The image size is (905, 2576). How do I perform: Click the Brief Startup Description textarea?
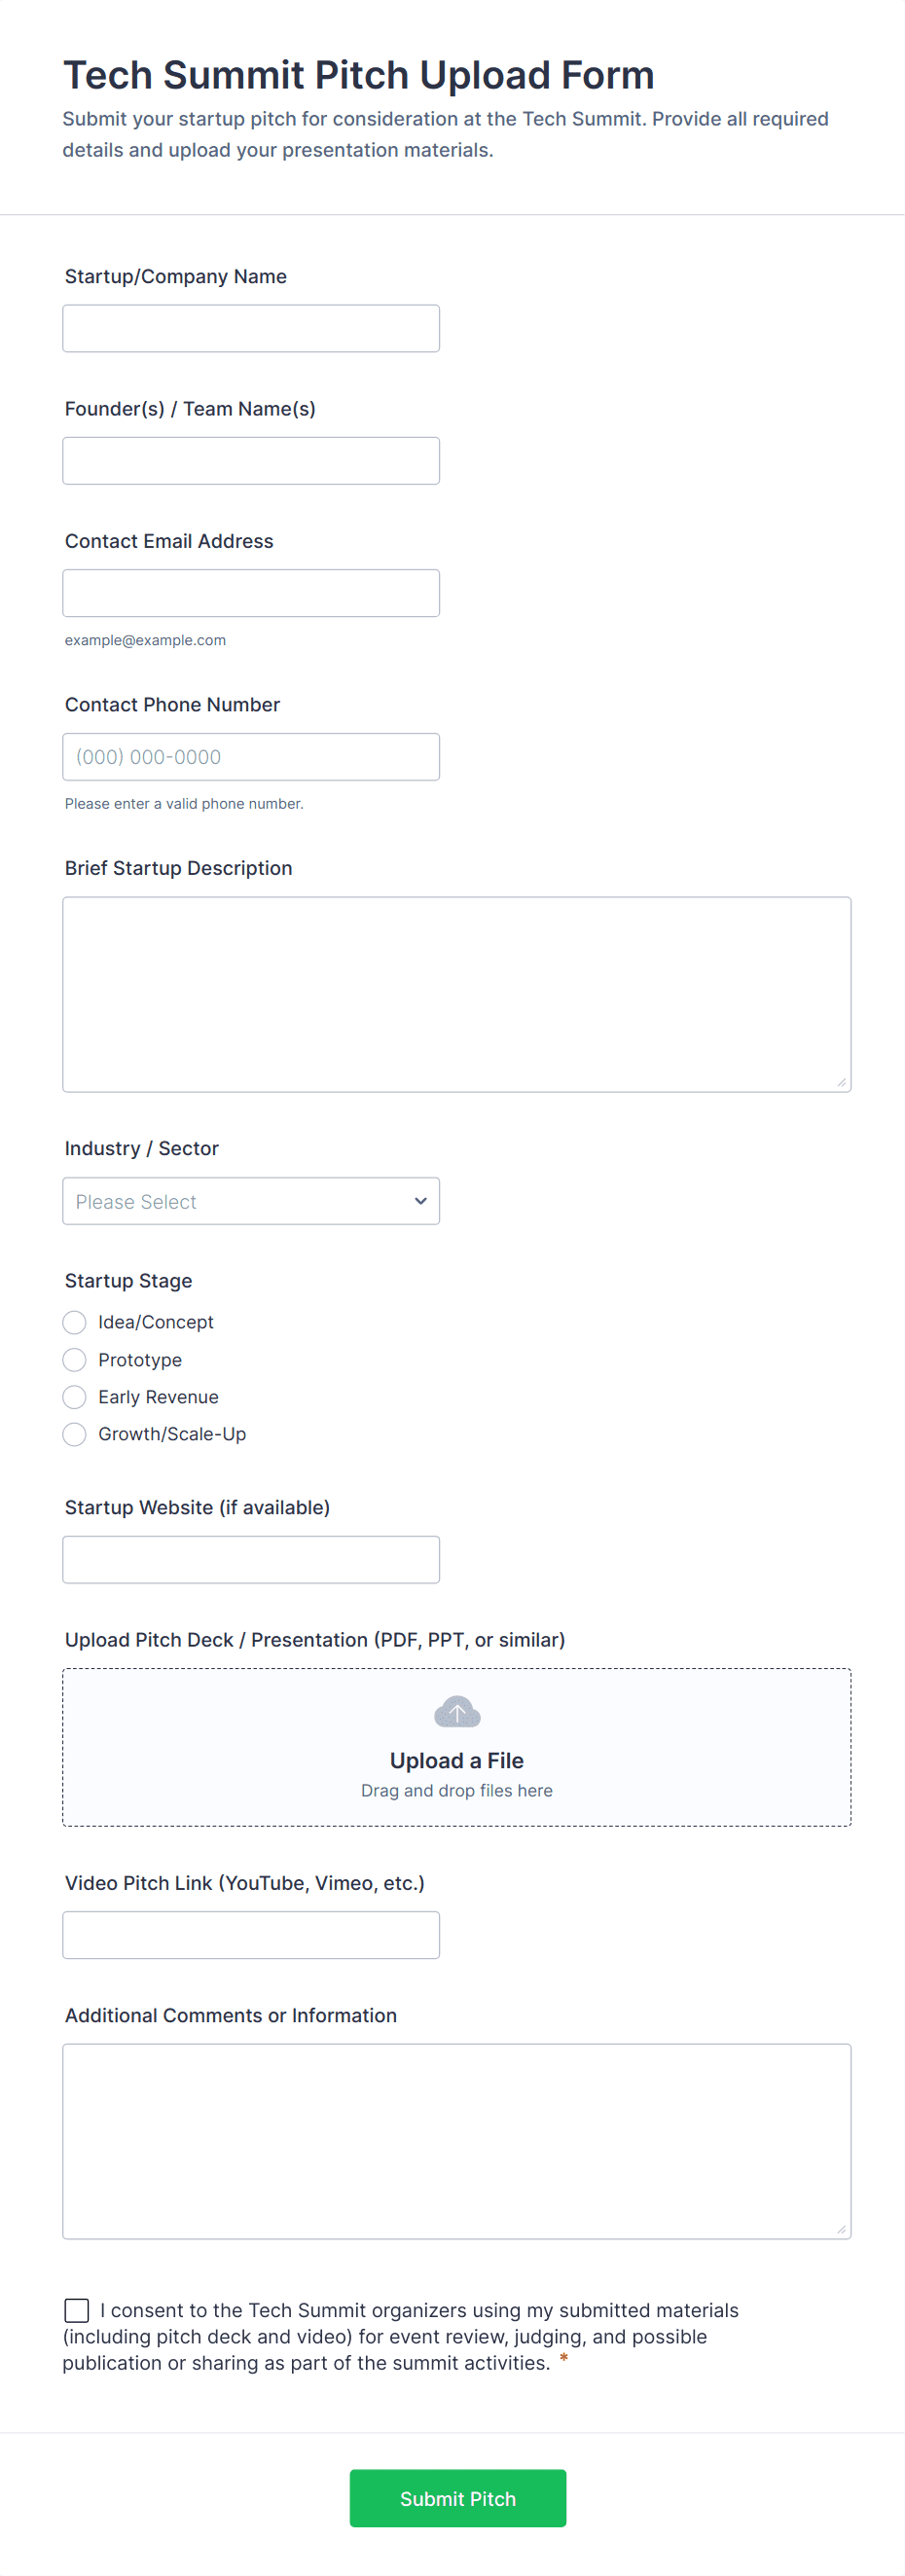(456, 994)
